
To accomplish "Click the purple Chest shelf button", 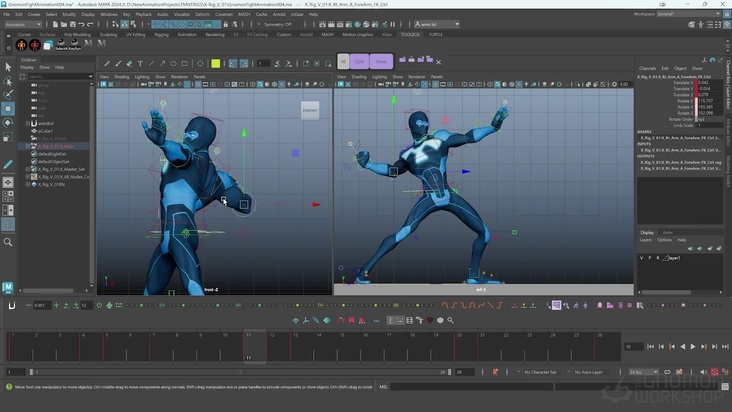I will coord(381,62).
